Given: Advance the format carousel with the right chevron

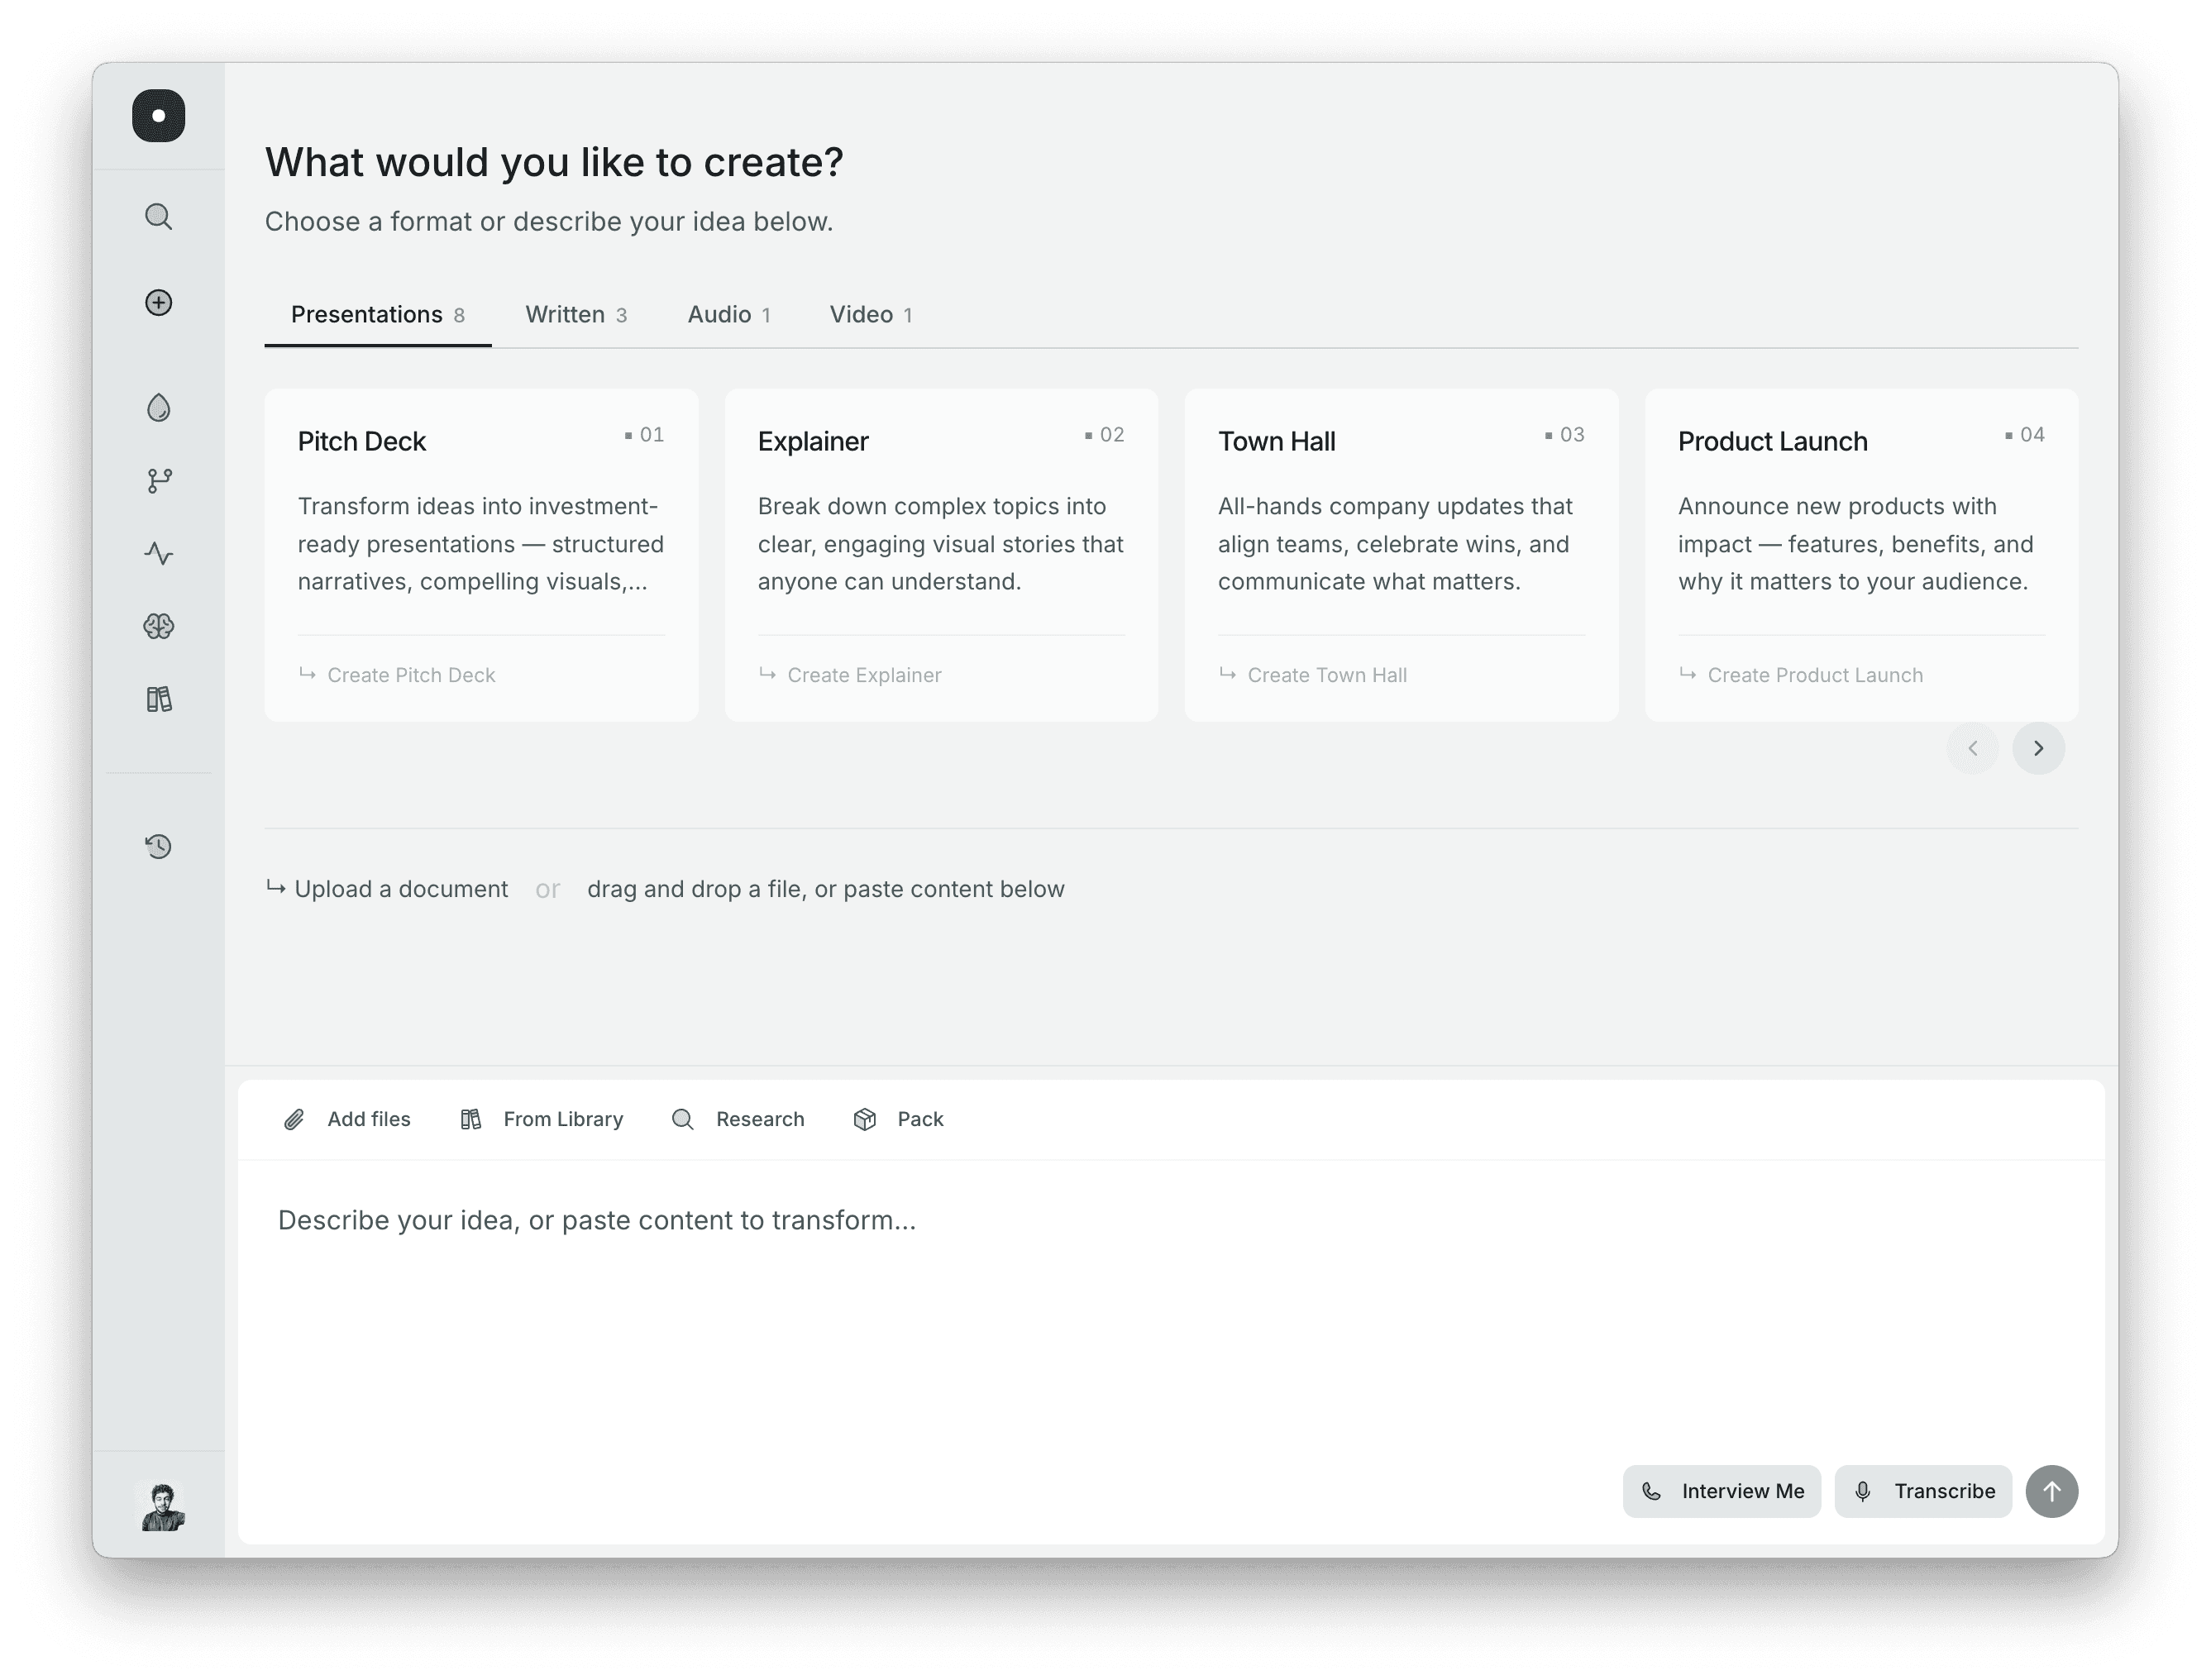Looking at the screenshot, I should point(2038,748).
